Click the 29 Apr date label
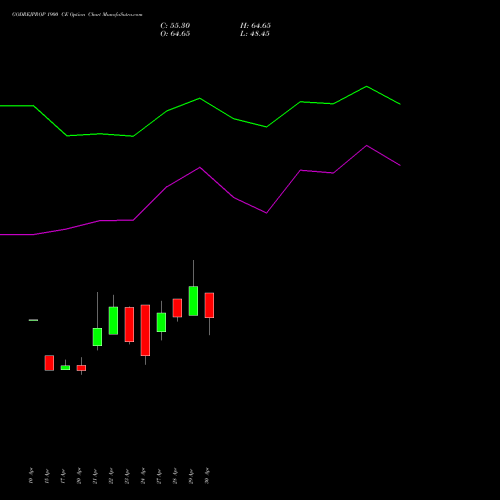 [191, 476]
